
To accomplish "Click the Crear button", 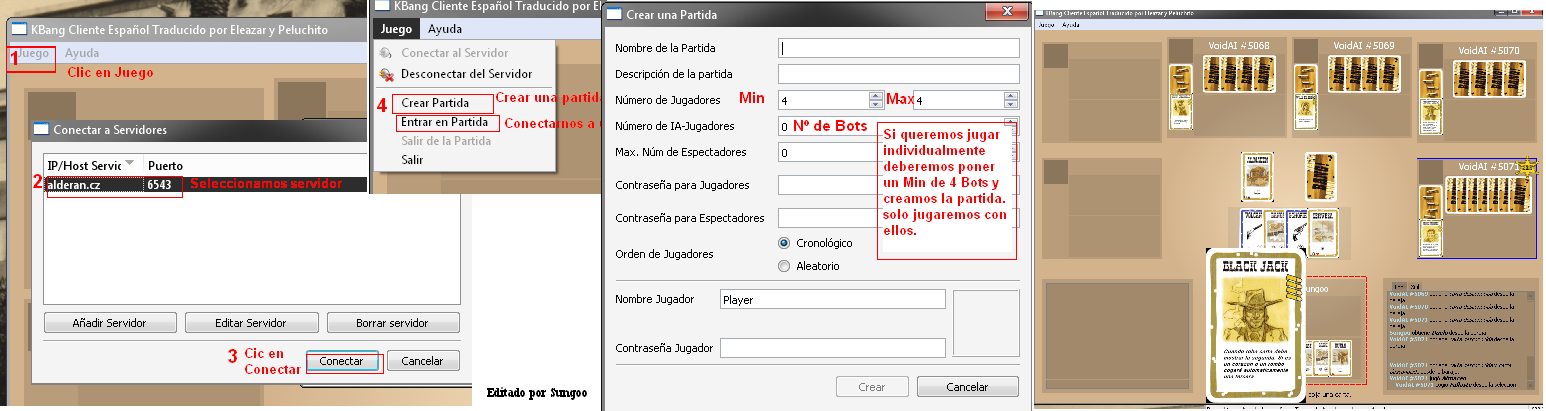I will click(x=871, y=387).
